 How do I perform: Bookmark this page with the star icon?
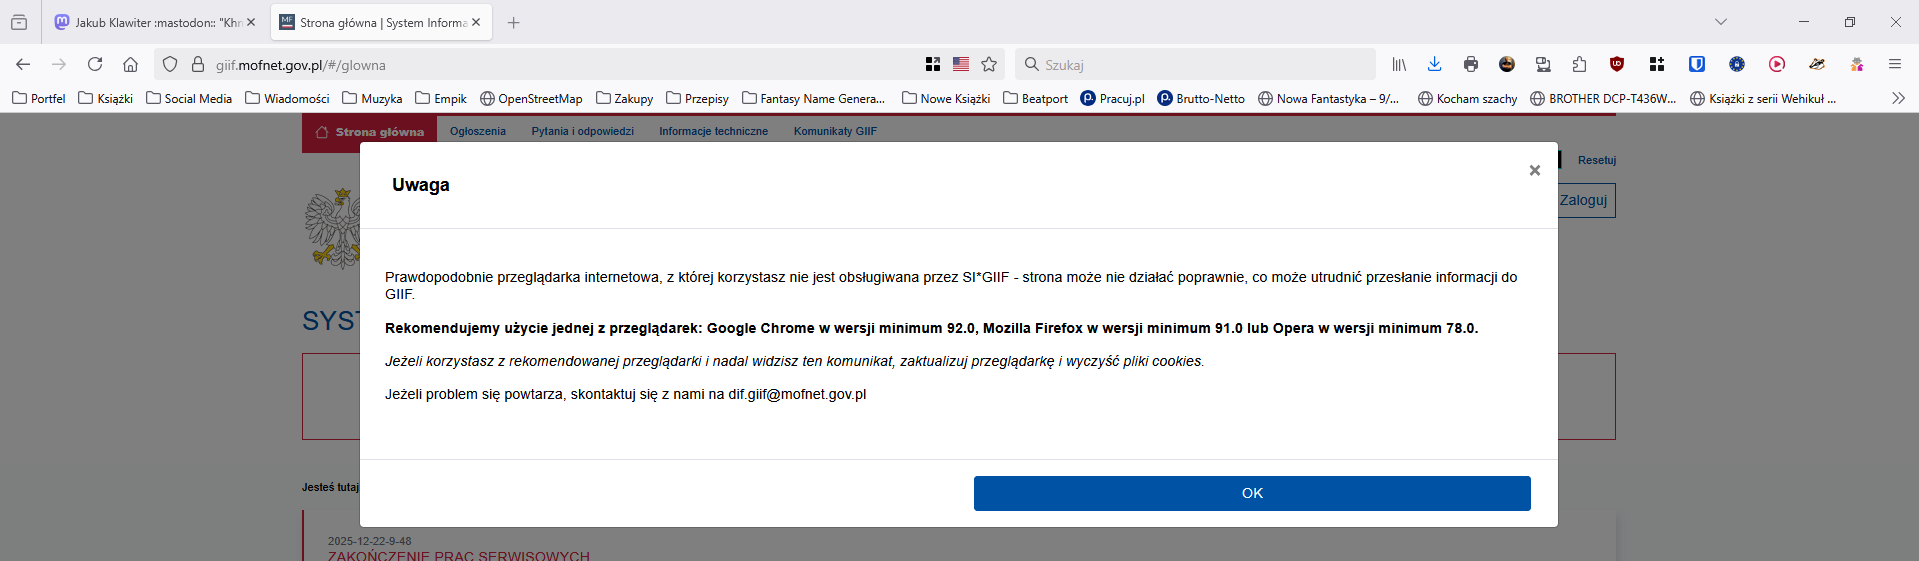989,64
